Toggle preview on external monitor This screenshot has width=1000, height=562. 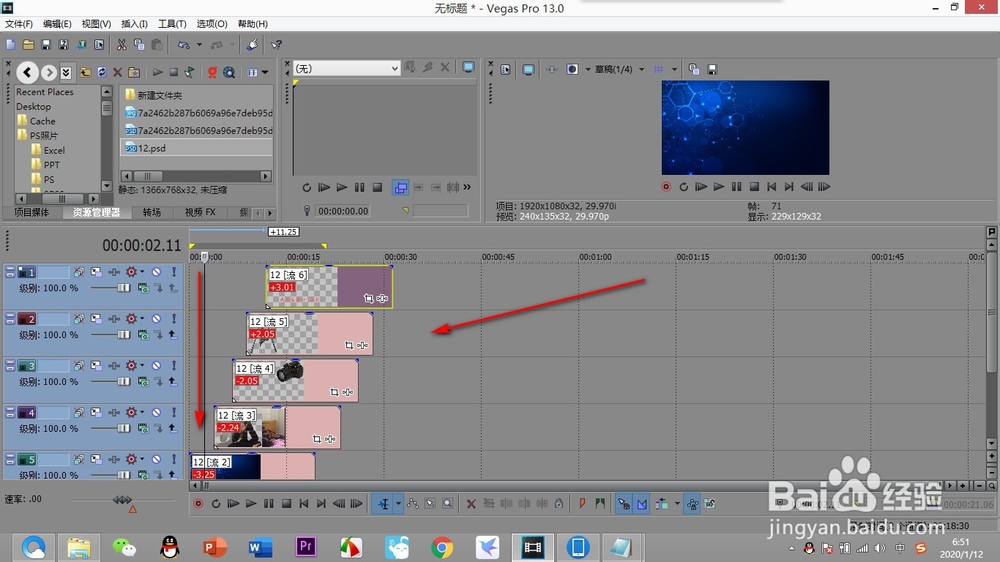[528, 69]
